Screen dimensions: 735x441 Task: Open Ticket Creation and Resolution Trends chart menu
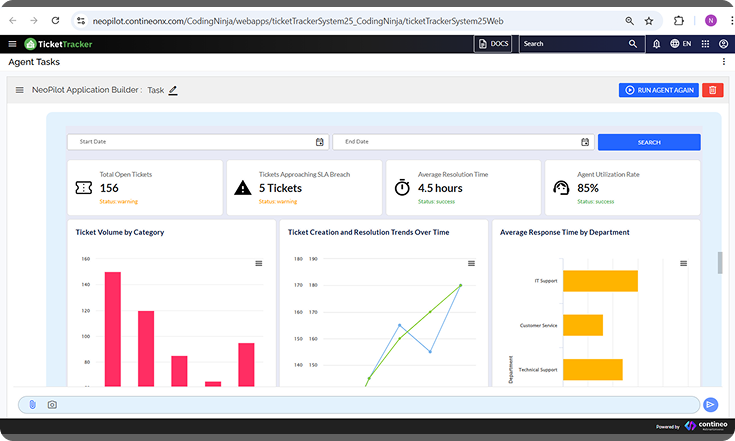(471, 263)
